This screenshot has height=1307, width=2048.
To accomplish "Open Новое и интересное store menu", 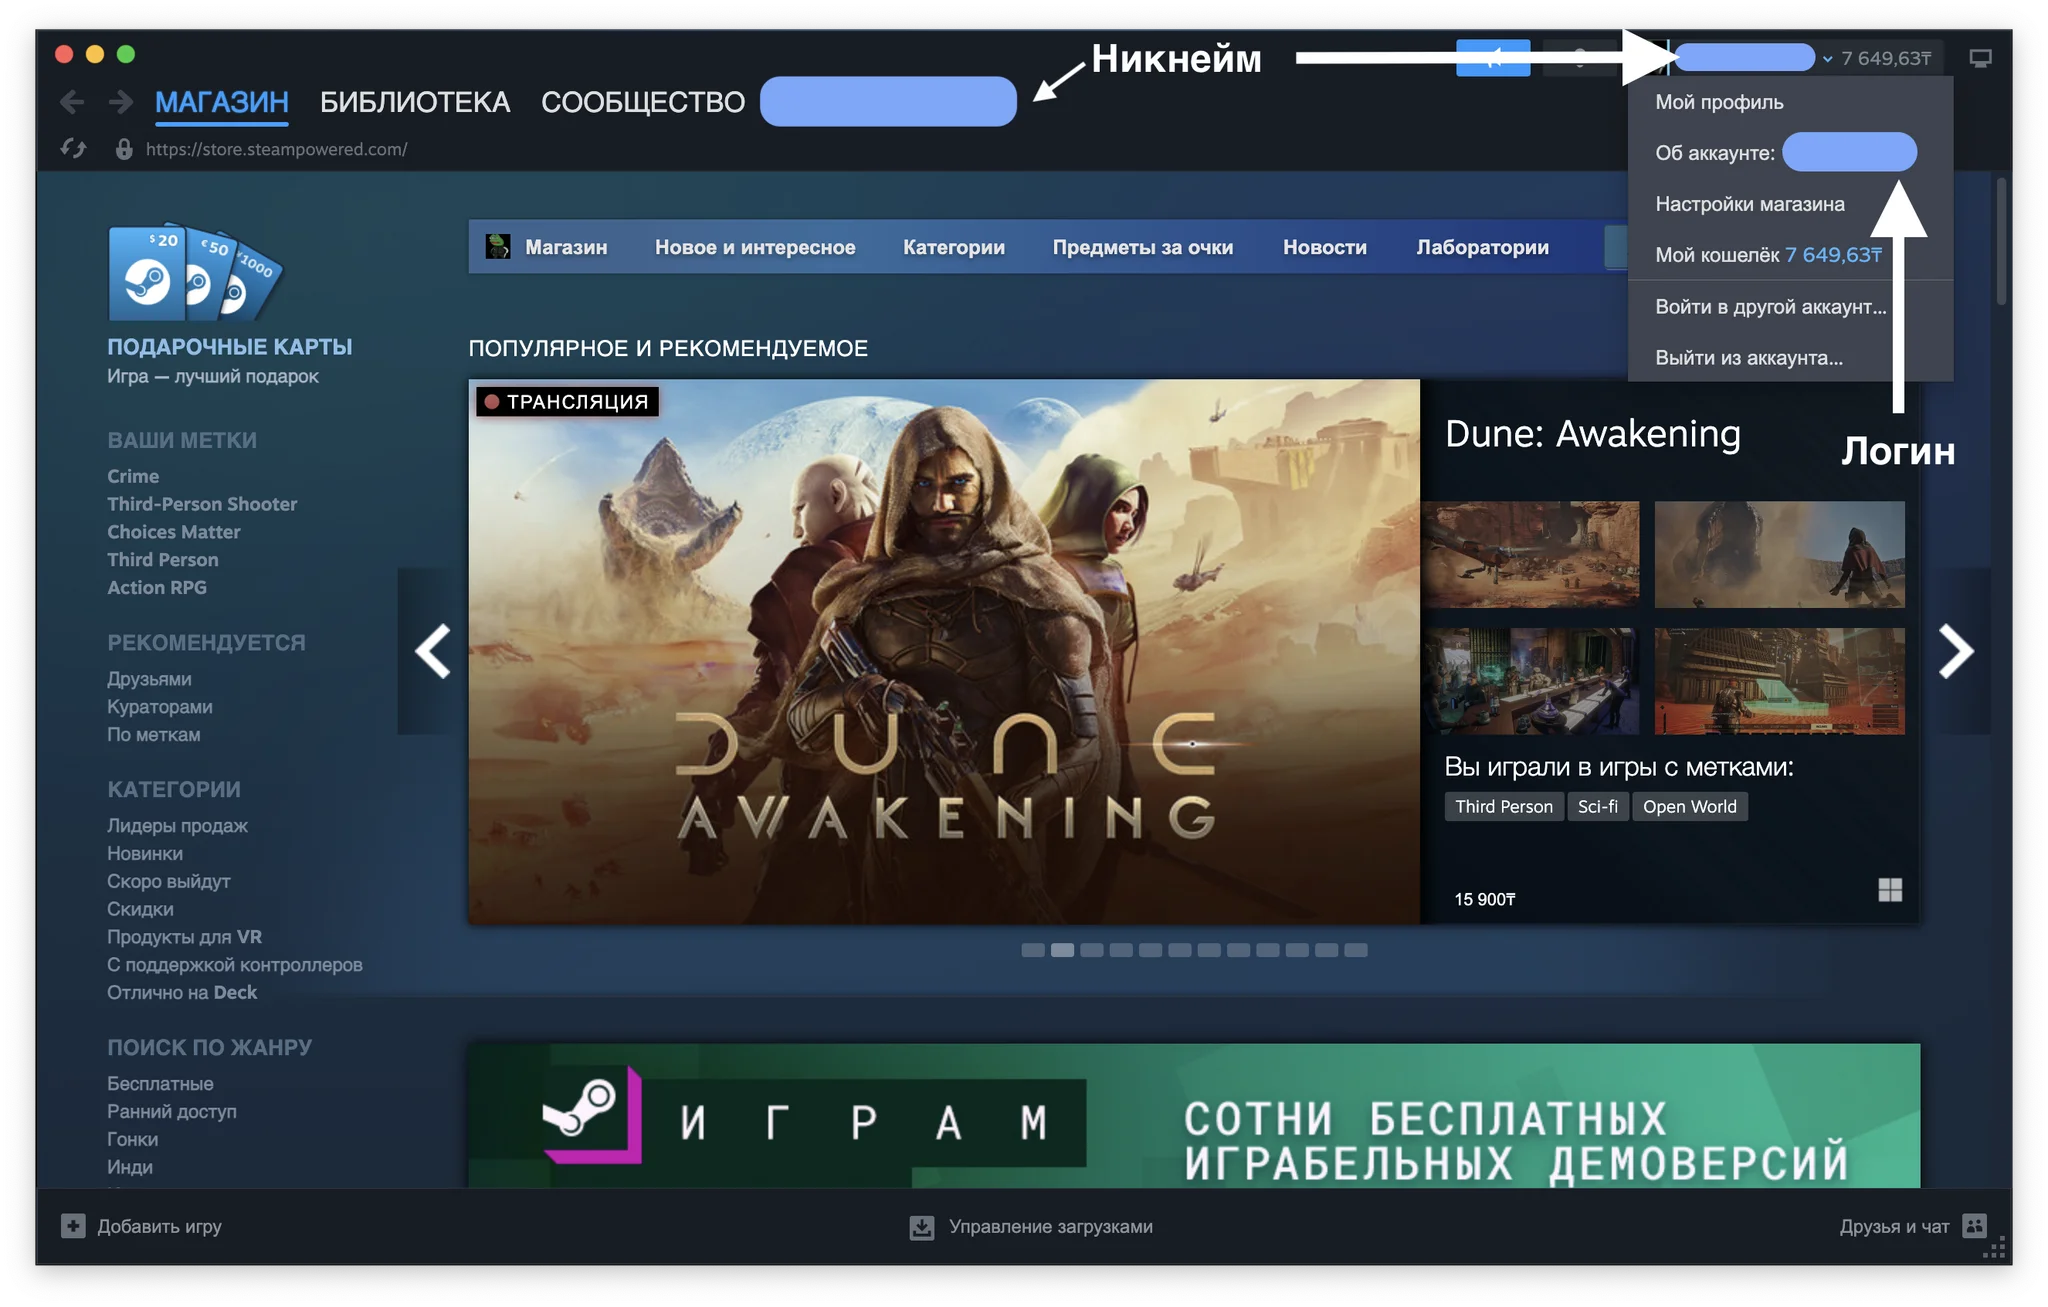I will coord(755,247).
